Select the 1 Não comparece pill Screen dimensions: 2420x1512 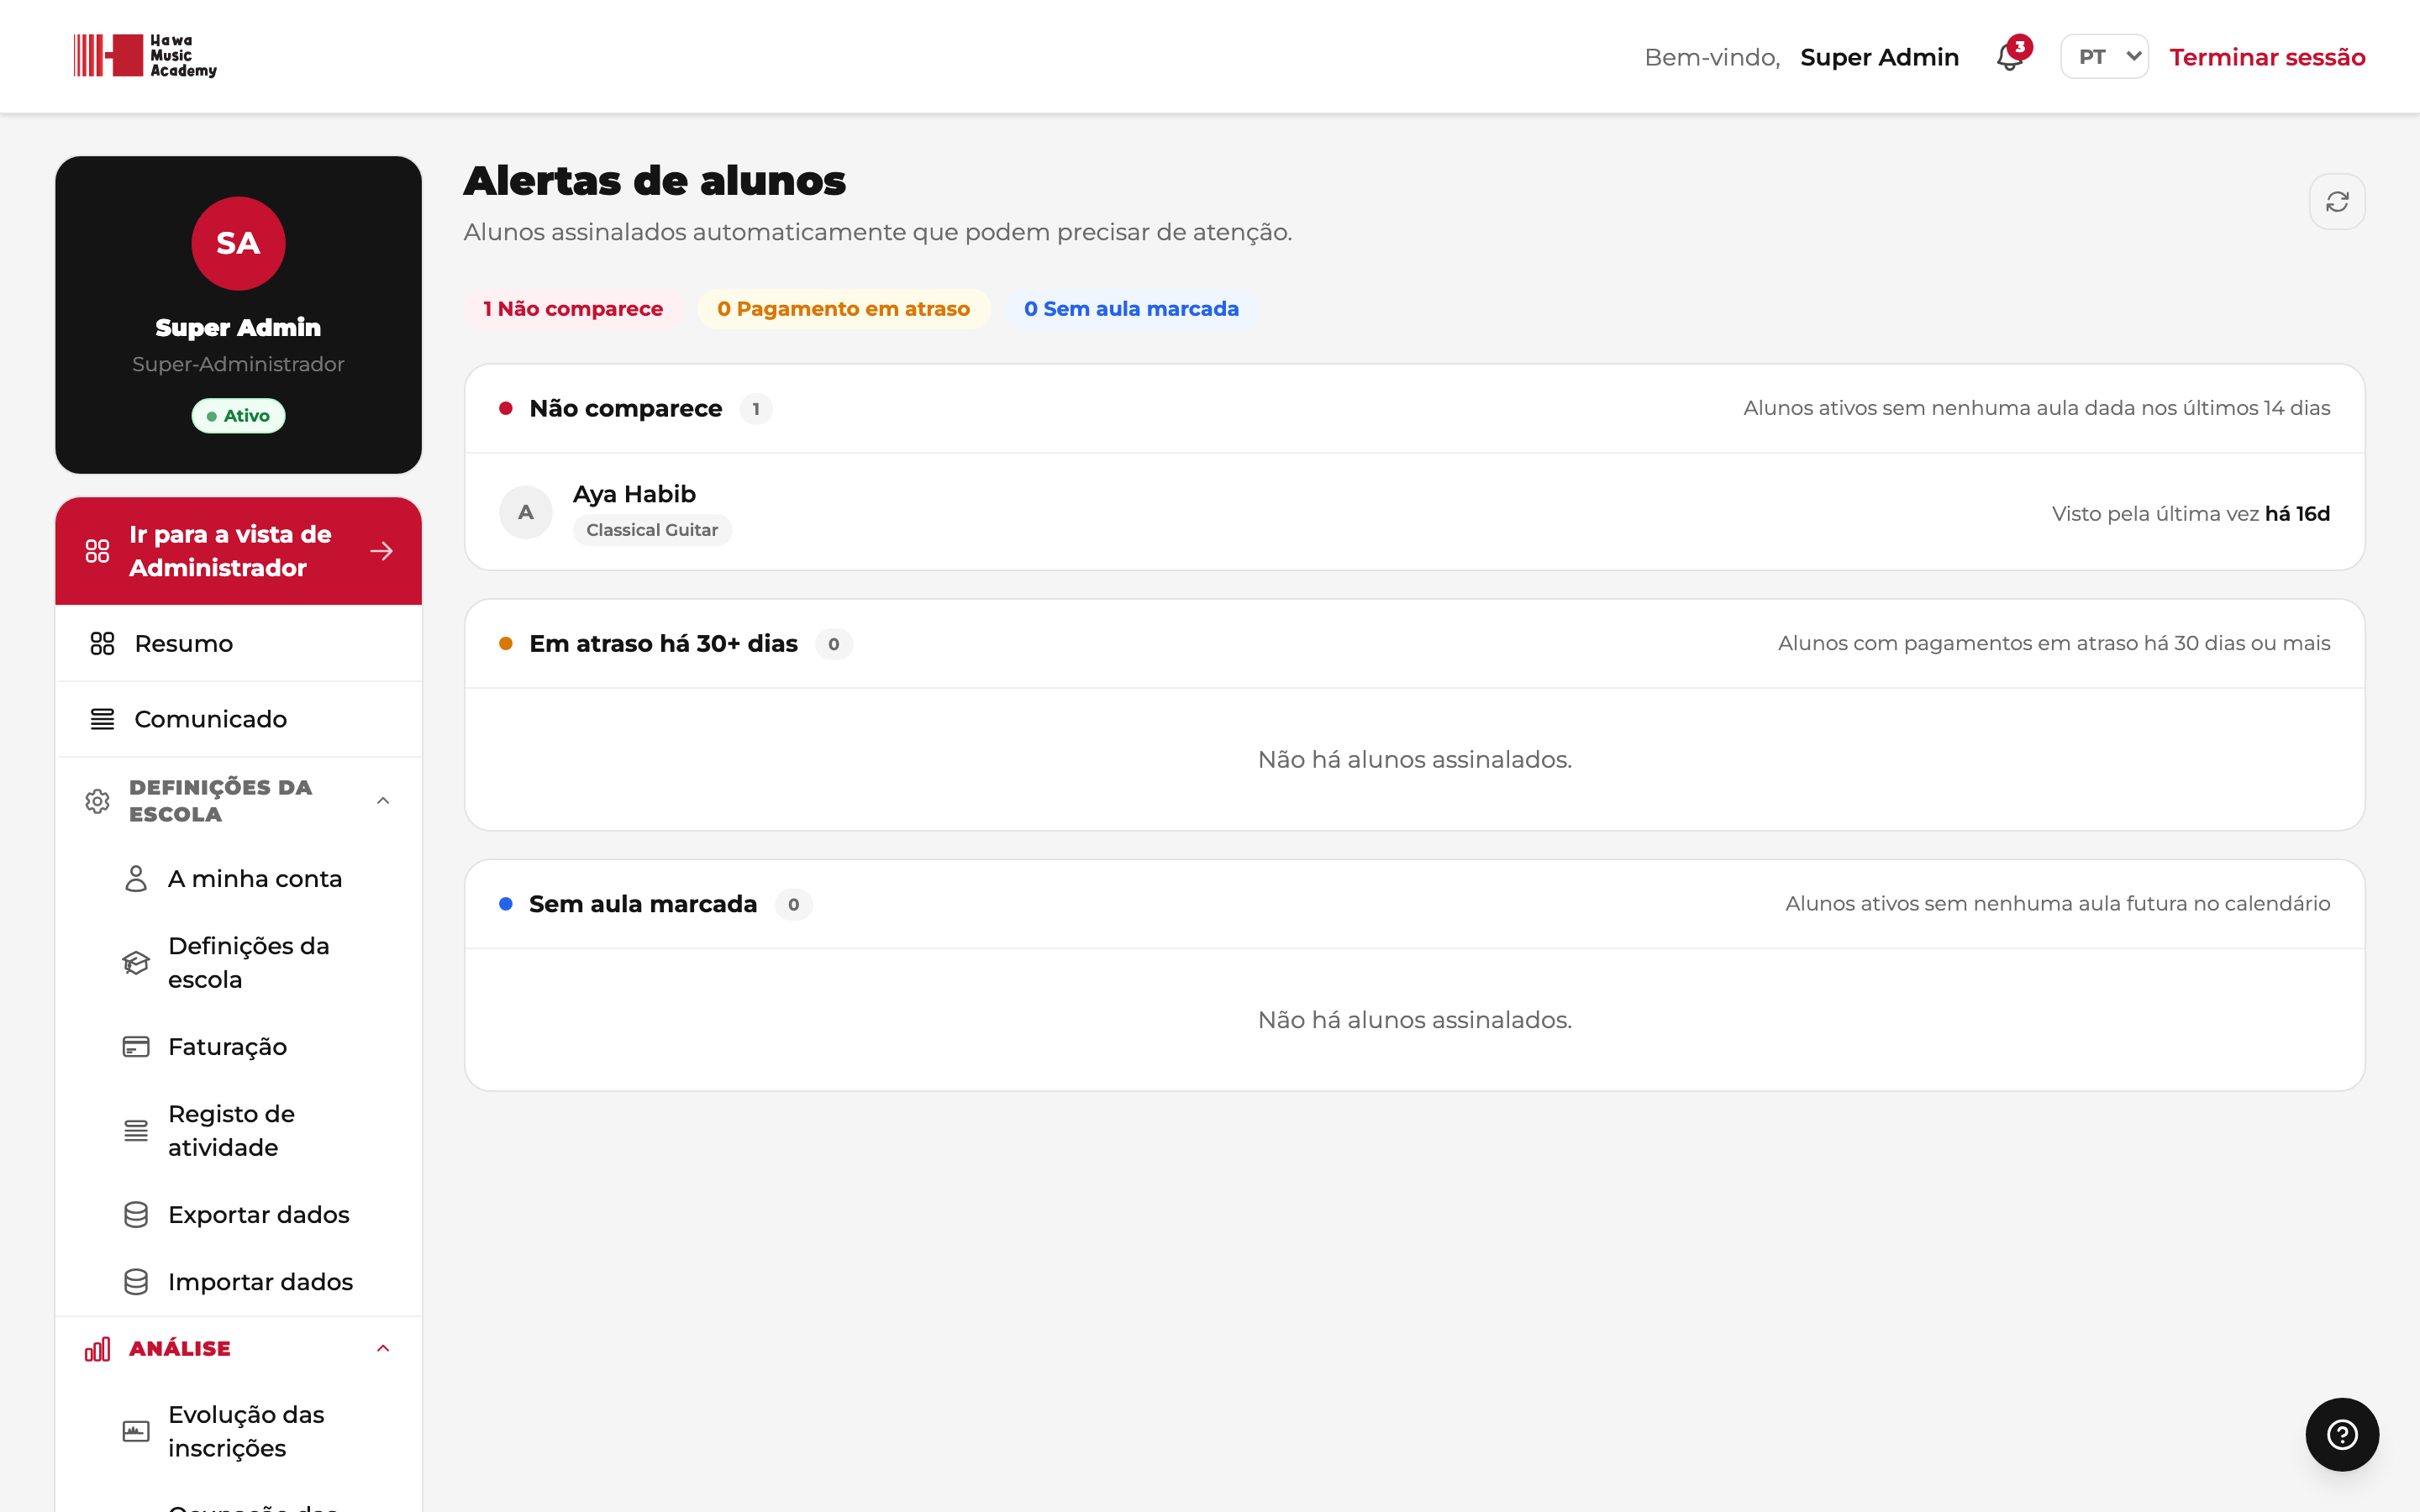[573, 309]
